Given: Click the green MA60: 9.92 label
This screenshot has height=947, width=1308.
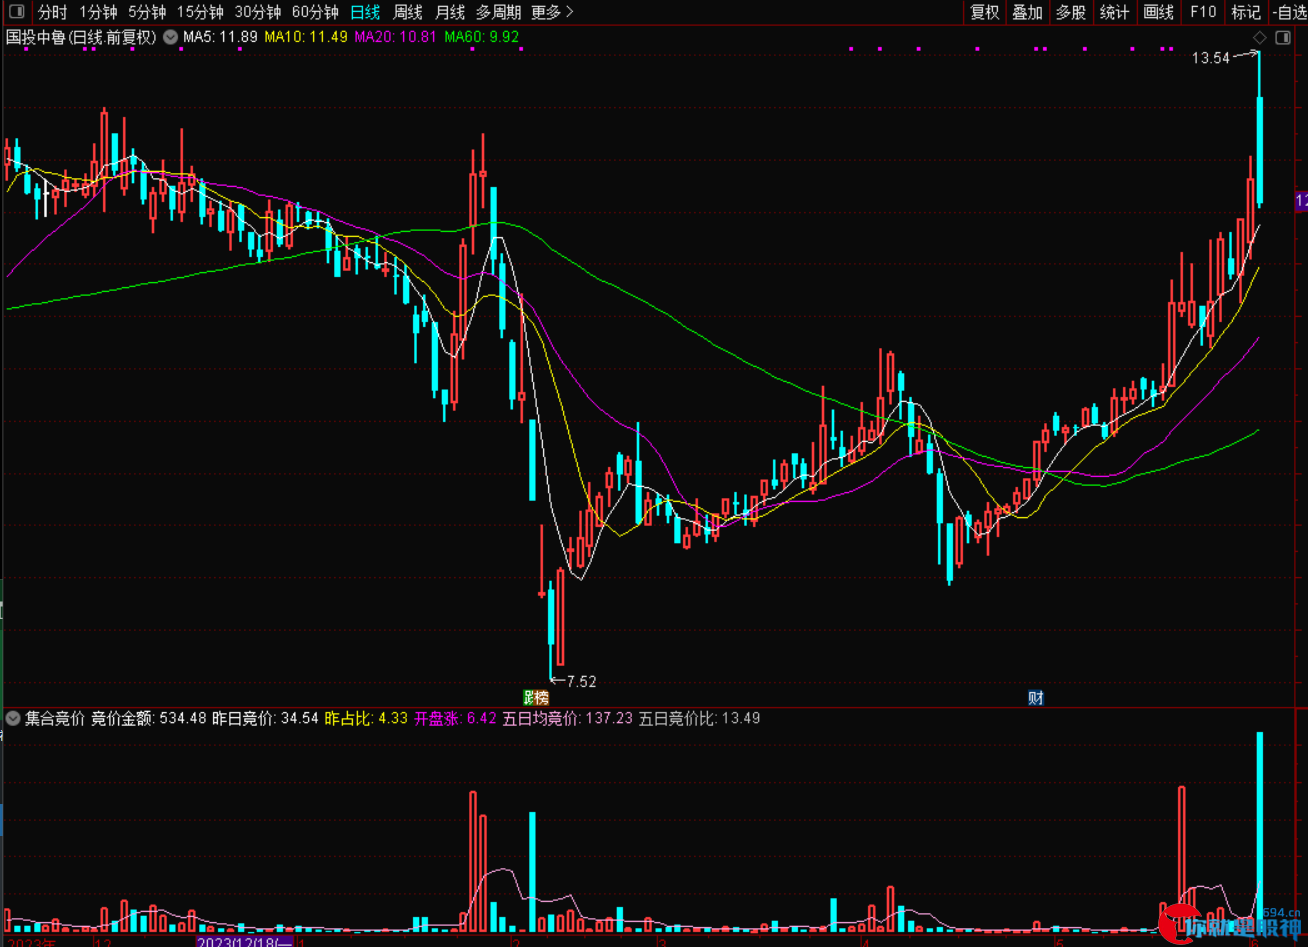Looking at the screenshot, I should [481, 37].
